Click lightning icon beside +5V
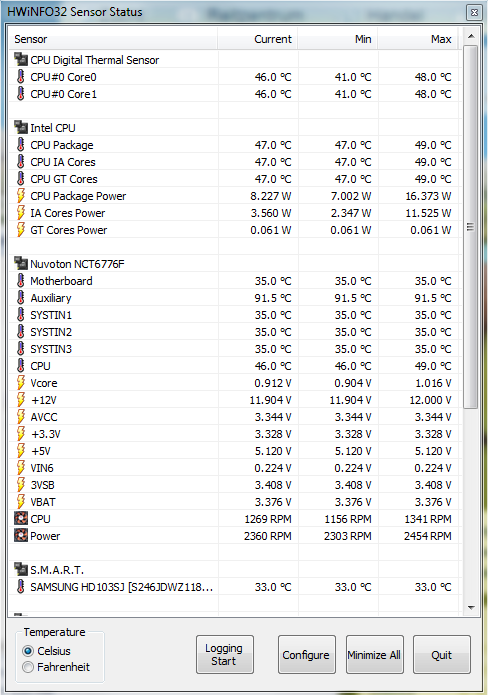488x695 pixels. click(20, 450)
